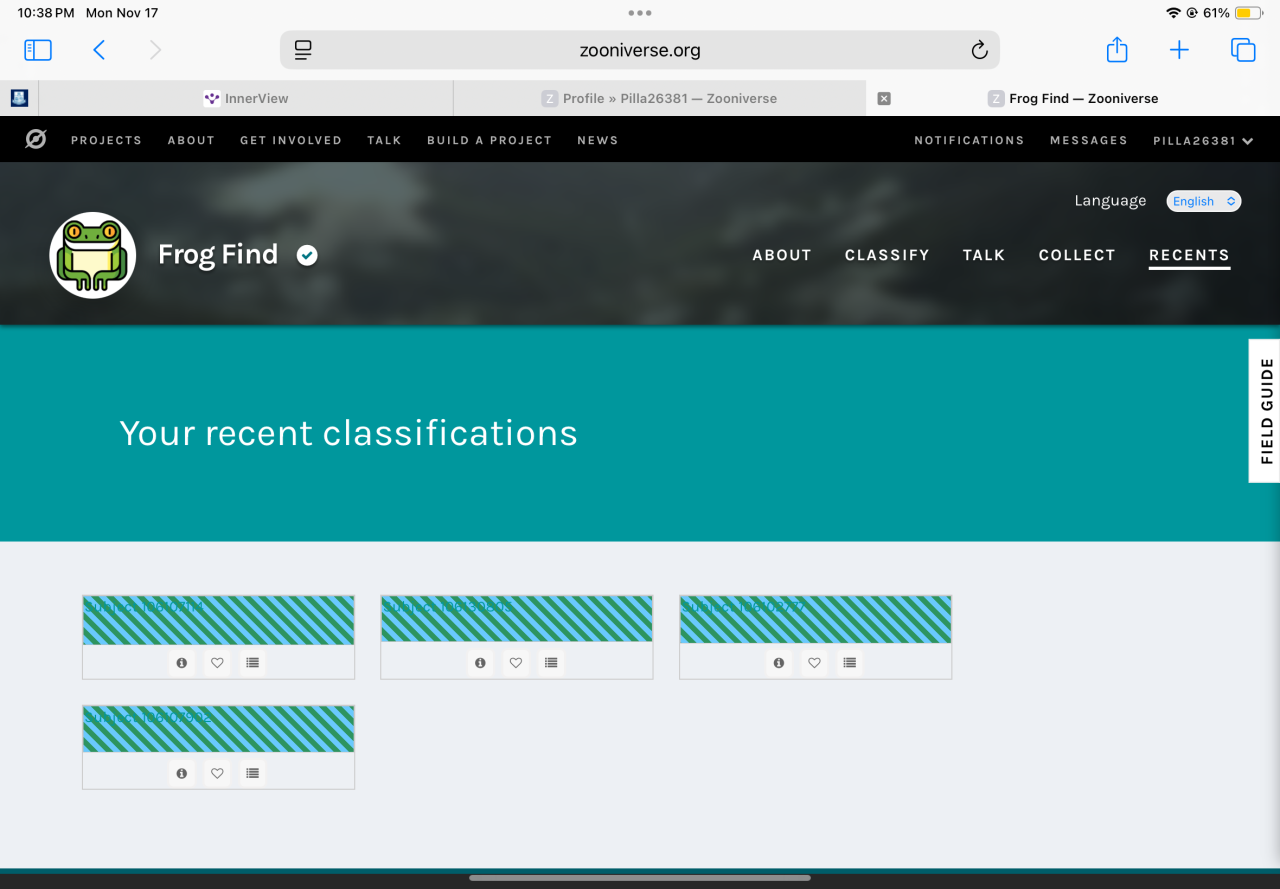This screenshot has width=1280, height=889.
Task: Open a new Safari tab
Action: (x=1180, y=50)
